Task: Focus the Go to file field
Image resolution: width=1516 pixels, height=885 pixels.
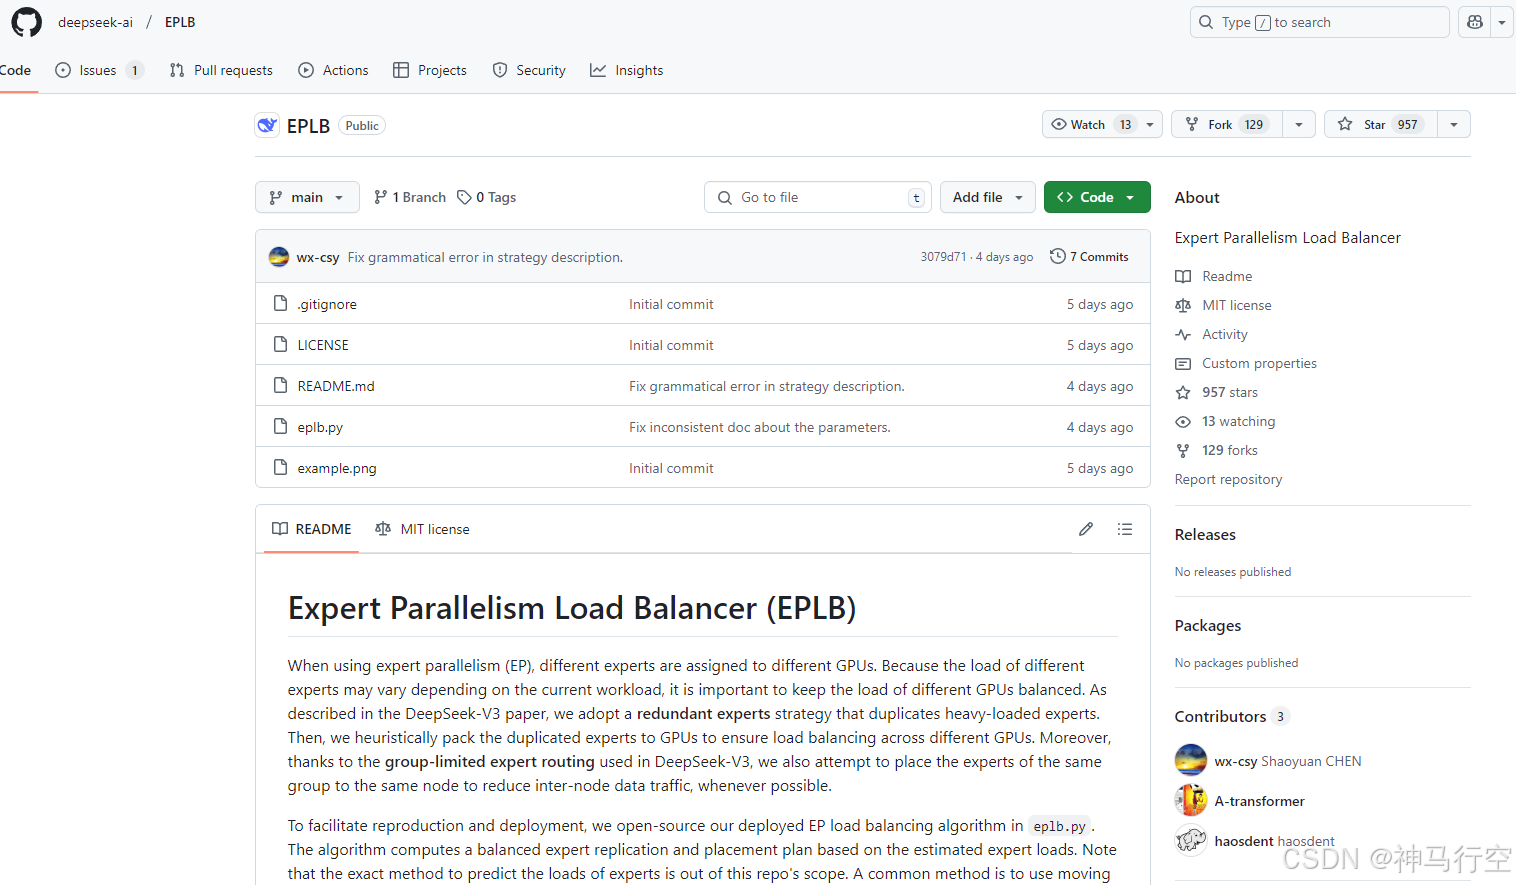Action: click(x=817, y=197)
